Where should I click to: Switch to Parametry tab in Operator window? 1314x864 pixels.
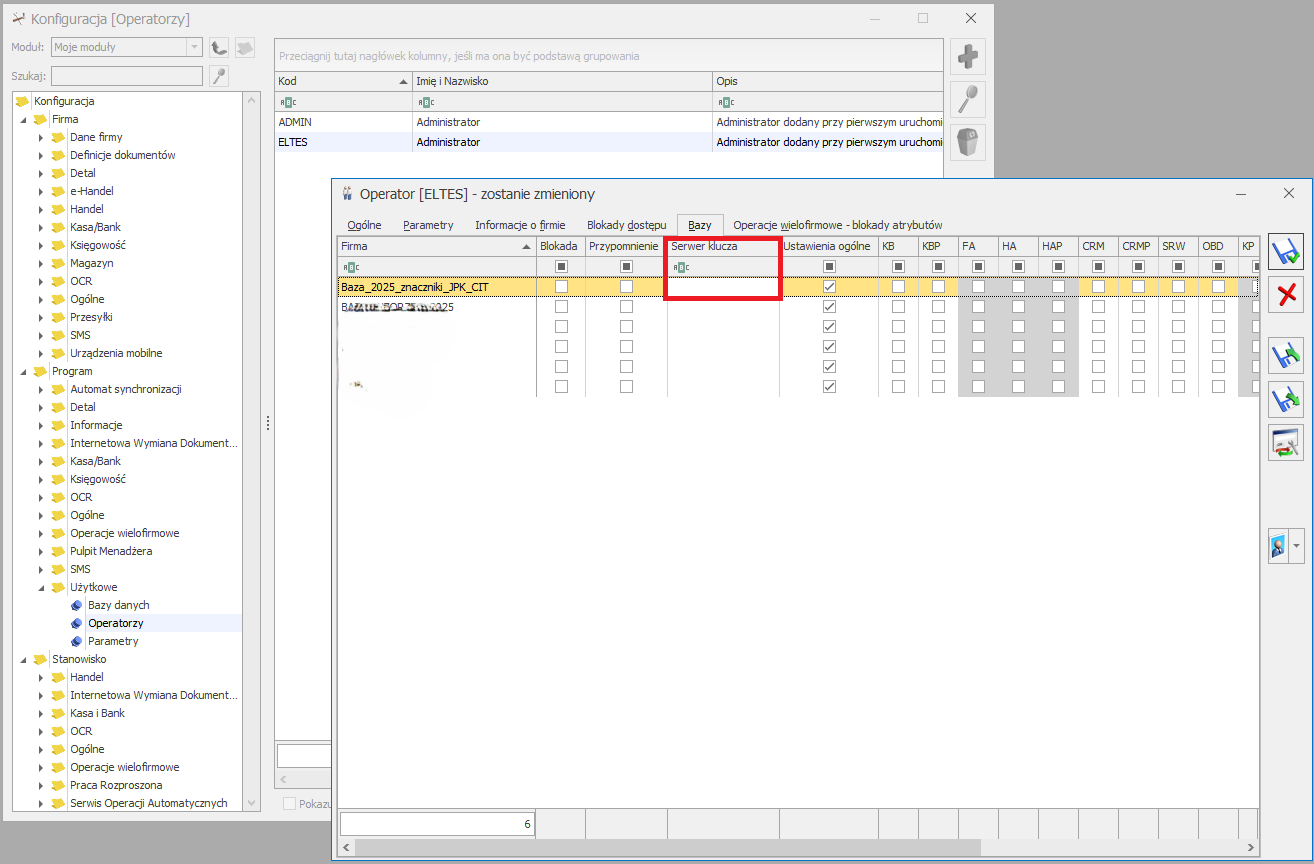428,225
